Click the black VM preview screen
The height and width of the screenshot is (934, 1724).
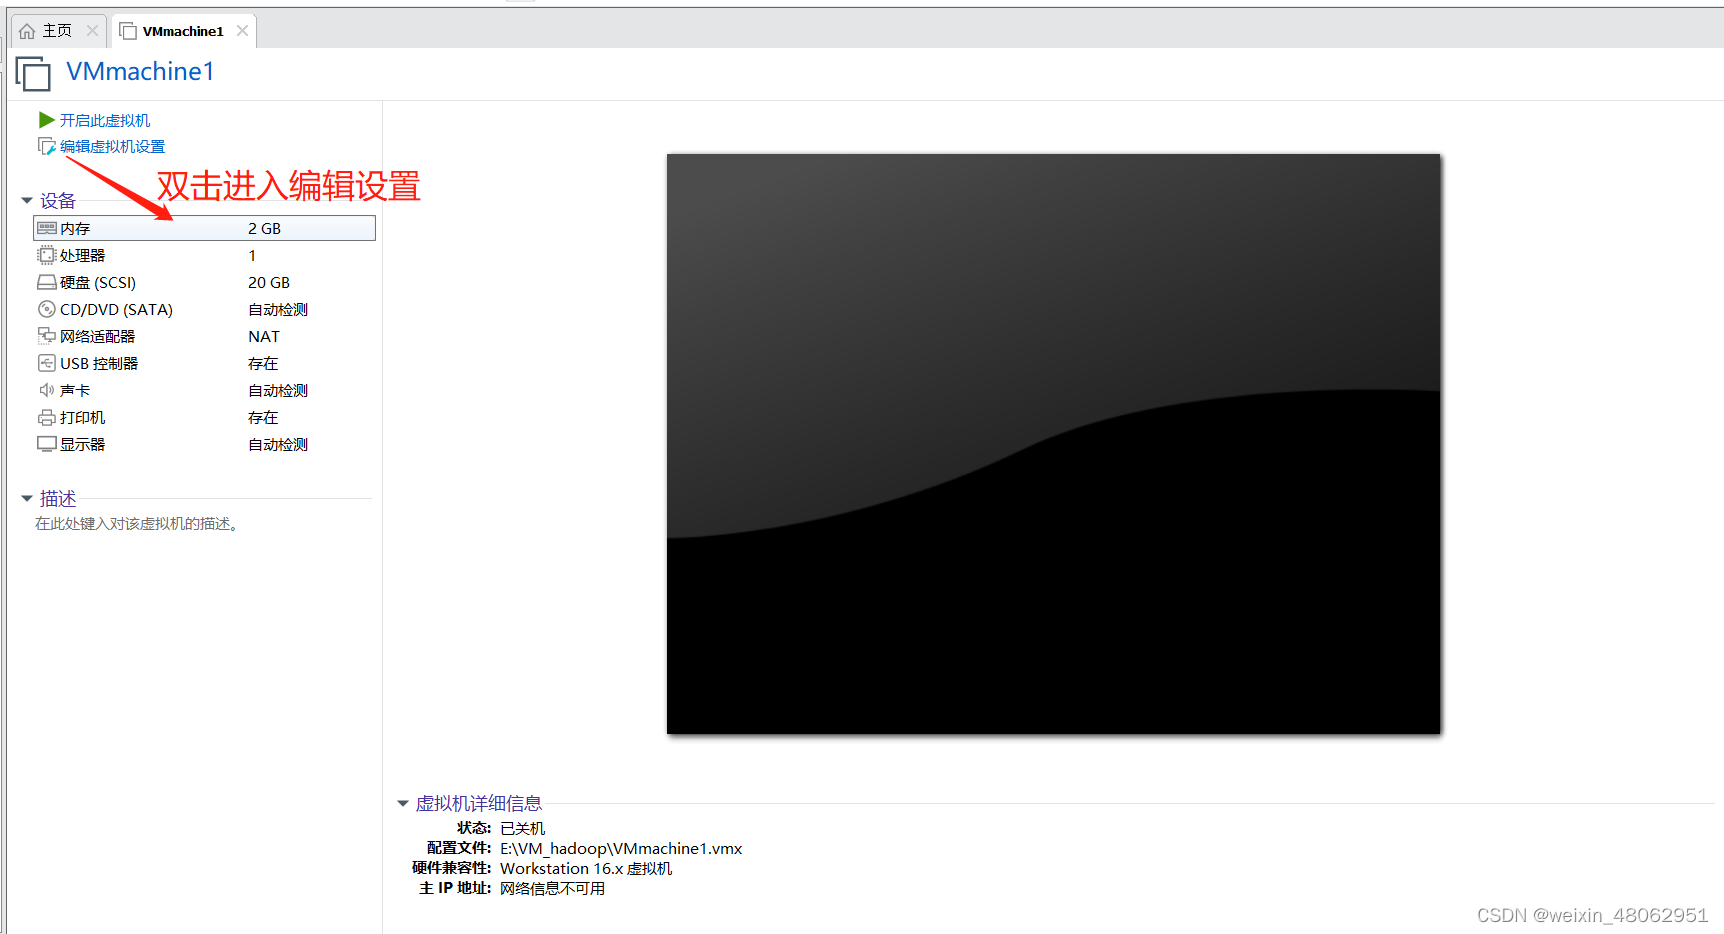(x=1053, y=443)
